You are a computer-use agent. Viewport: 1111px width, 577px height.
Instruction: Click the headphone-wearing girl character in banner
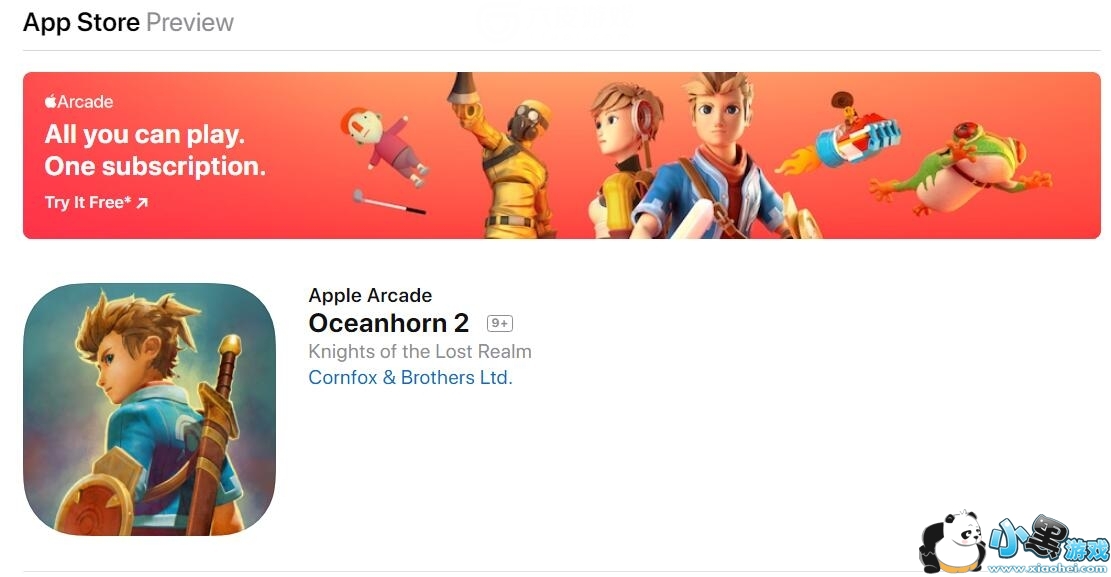624,159
